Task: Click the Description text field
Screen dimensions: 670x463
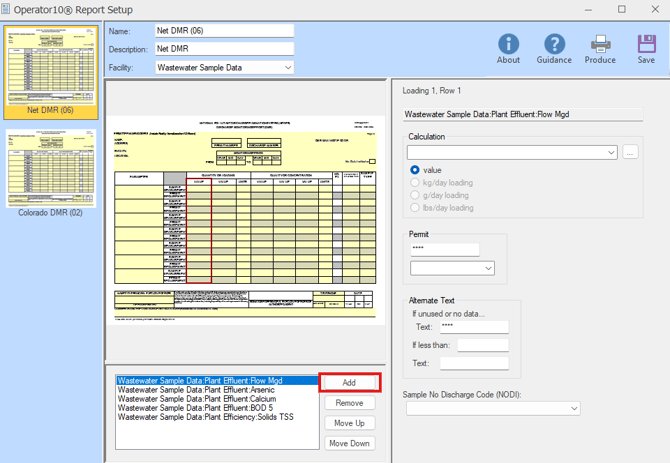Action: (224, 49)
